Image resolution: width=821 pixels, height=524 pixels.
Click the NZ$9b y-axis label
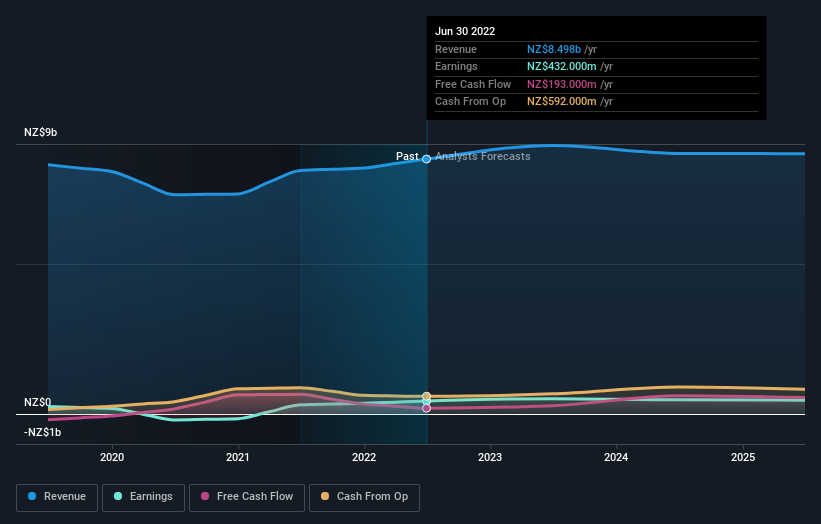40,132
